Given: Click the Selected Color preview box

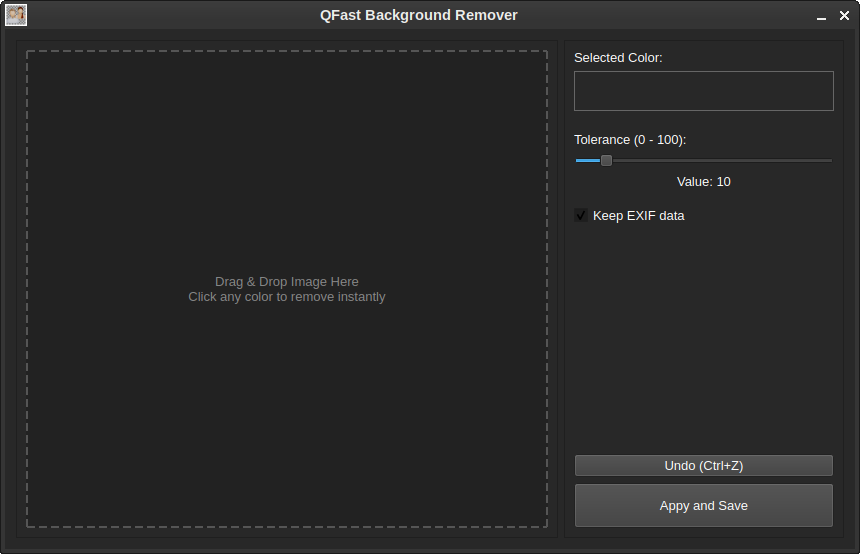Looking at the screenshot, I should tap(703, 91).
